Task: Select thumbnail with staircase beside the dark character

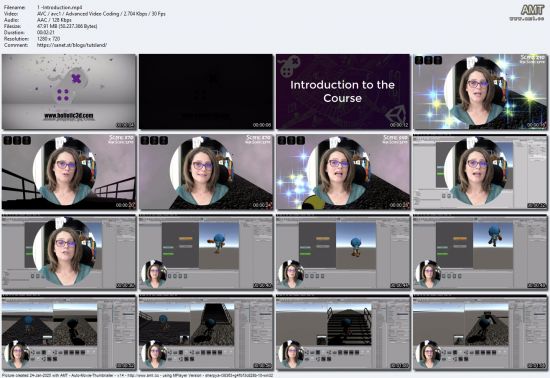Action: coord(206,333)
